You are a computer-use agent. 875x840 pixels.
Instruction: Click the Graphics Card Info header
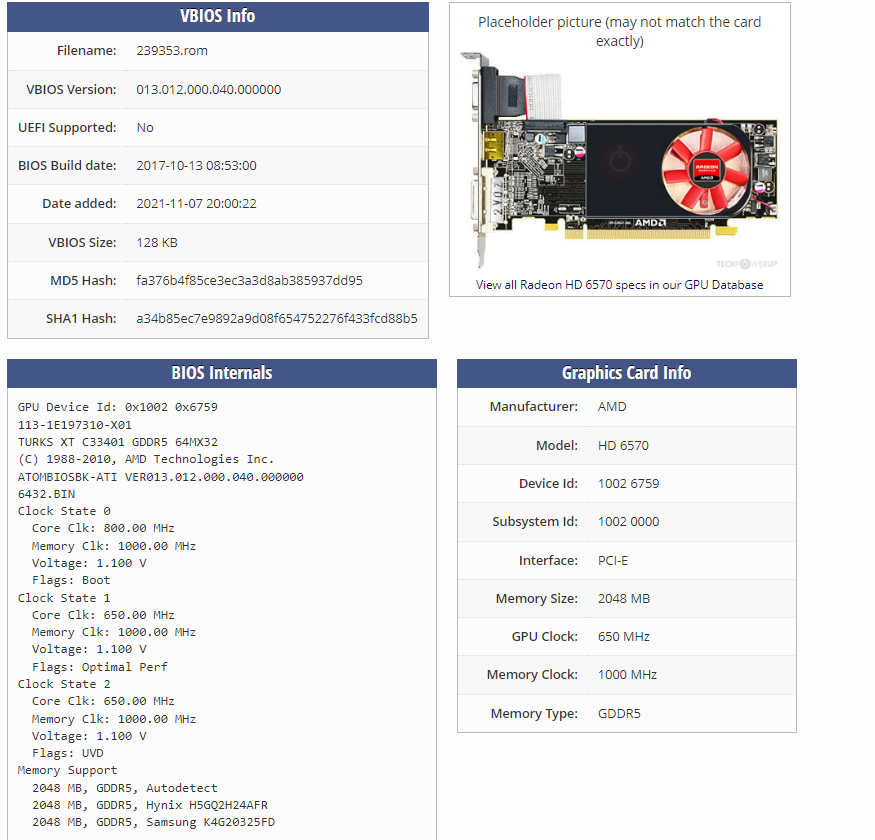click(x=627, y=373)
